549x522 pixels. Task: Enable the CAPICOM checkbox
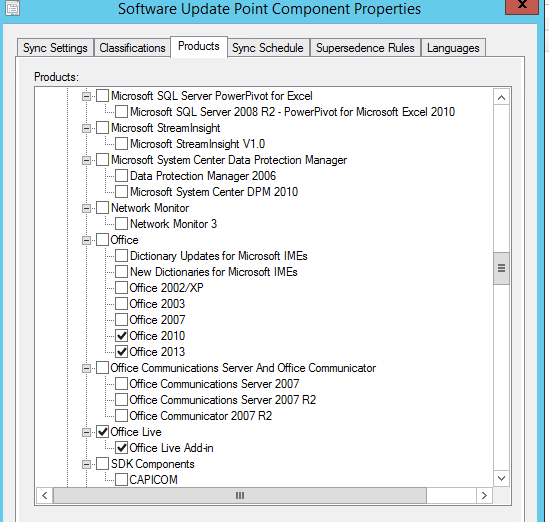click(x=121, y=480)
